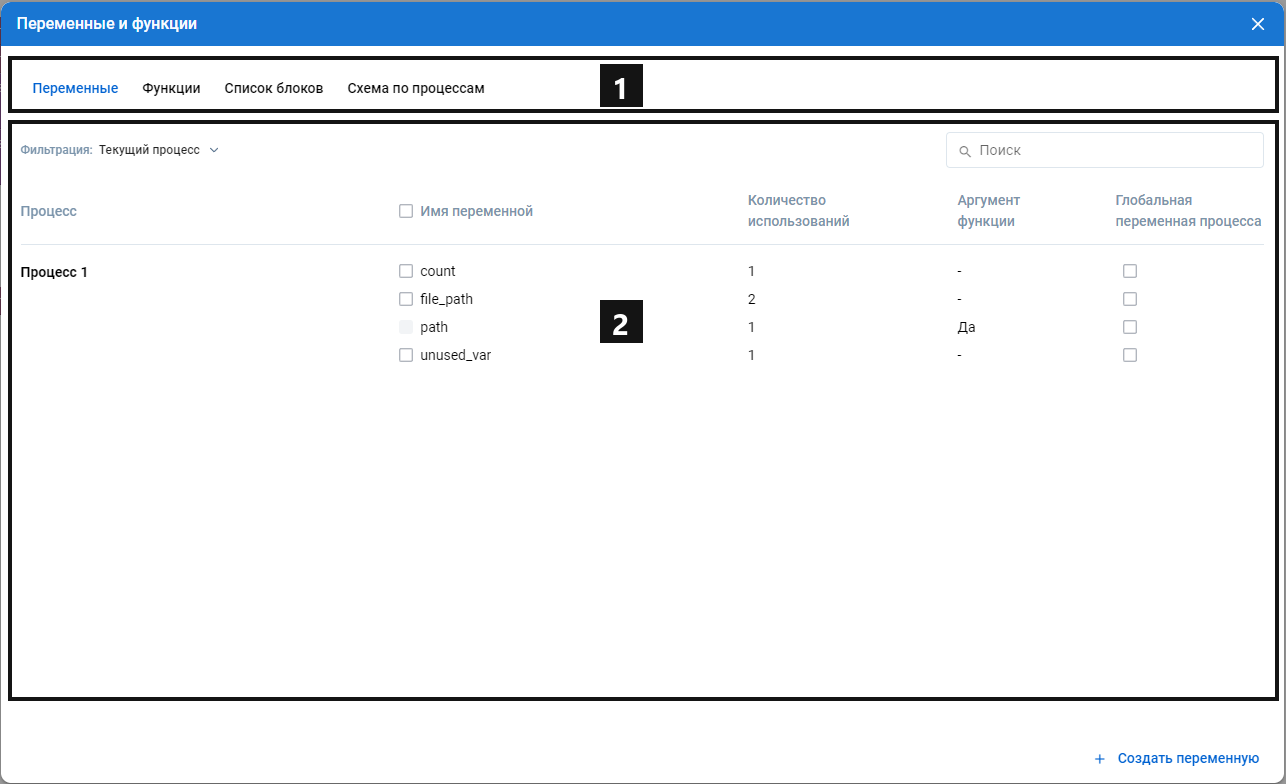Screen dimensions: 1286x784
Task: Toggle the Имя переменной select-all checkbox
Action: click(x=406, y=211)
